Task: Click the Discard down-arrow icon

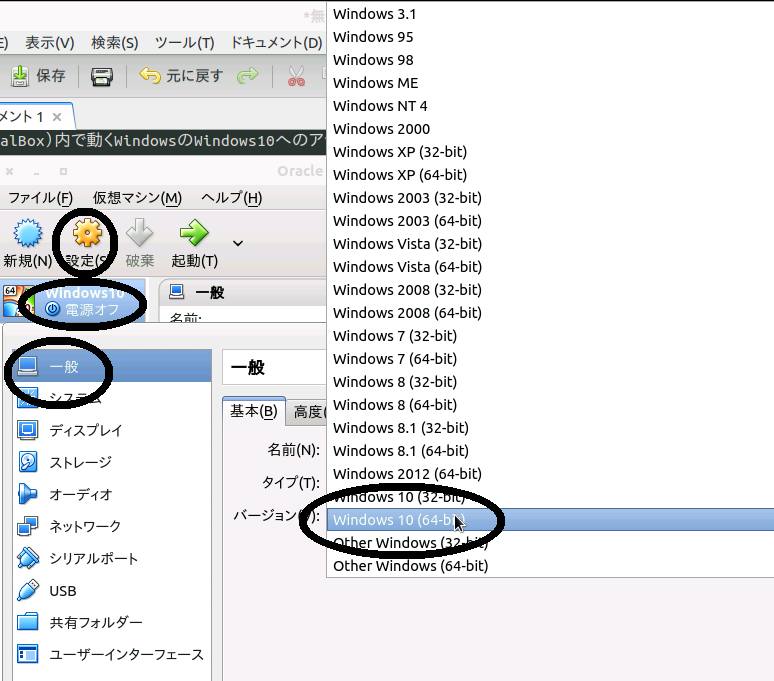Action: 140,232
